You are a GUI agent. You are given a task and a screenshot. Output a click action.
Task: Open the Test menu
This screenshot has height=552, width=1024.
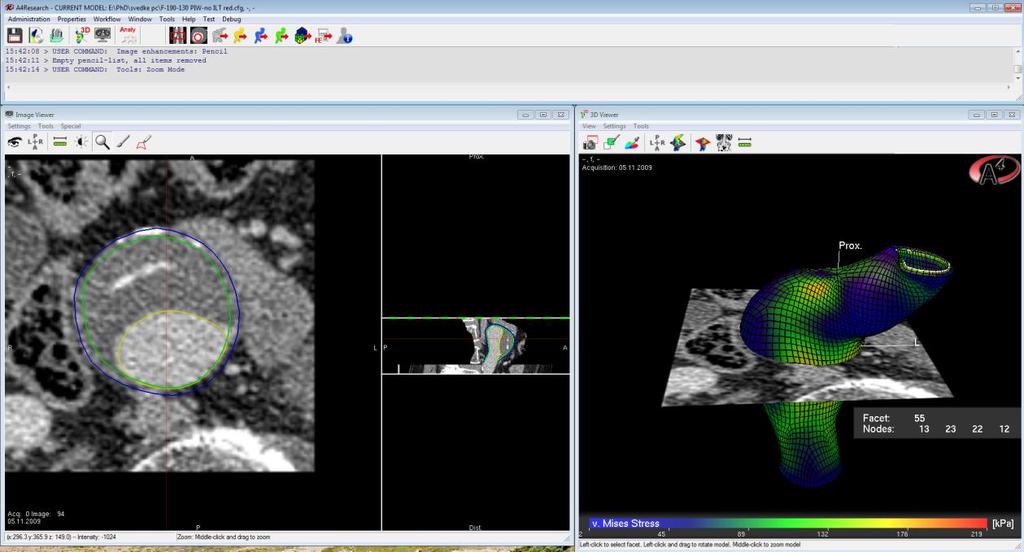[x=209, y=19]
